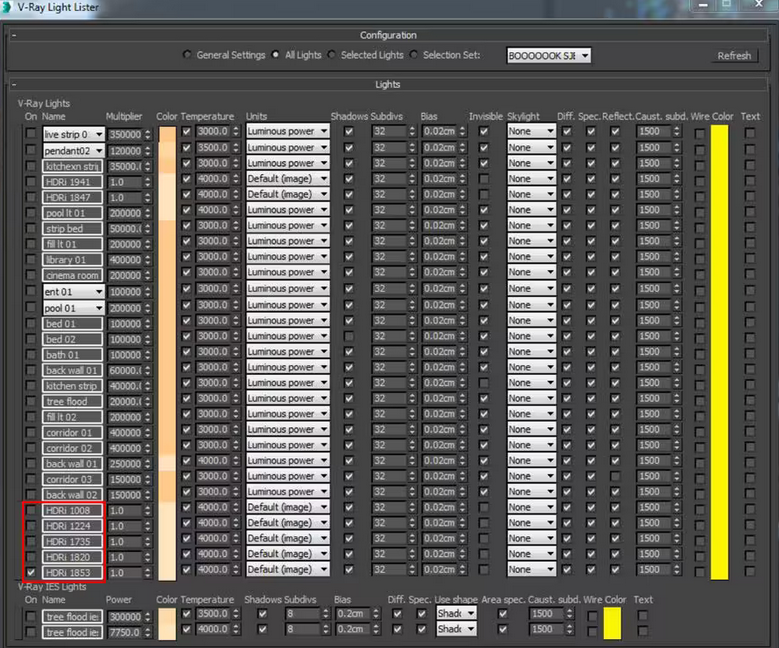Enable the HDRi 1008 light On checkbox

coord(31,510)
